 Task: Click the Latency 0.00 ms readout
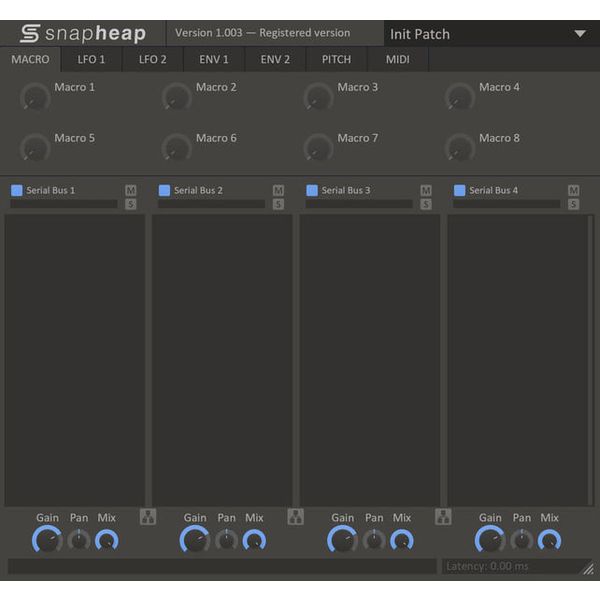[487, 566]
